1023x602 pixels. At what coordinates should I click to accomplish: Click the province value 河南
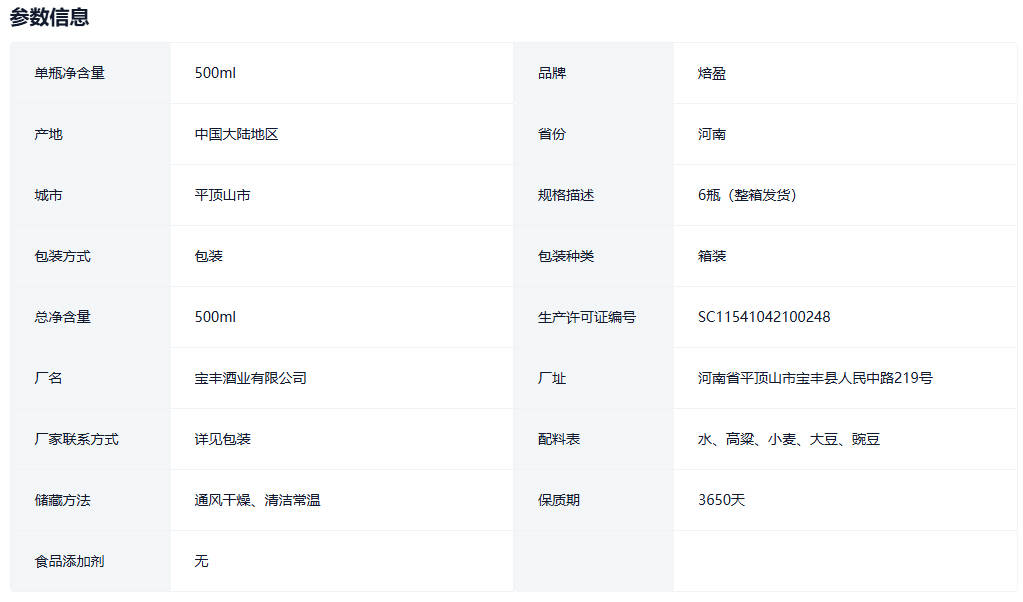712,134
